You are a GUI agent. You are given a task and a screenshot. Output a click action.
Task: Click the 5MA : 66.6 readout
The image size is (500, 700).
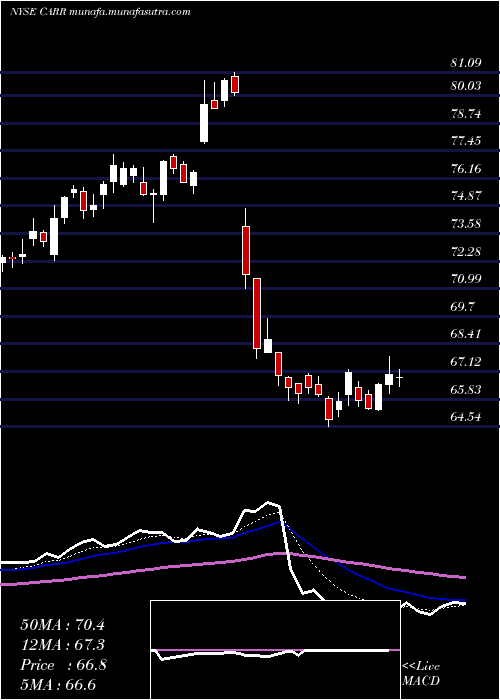click(x=58, y=685)
